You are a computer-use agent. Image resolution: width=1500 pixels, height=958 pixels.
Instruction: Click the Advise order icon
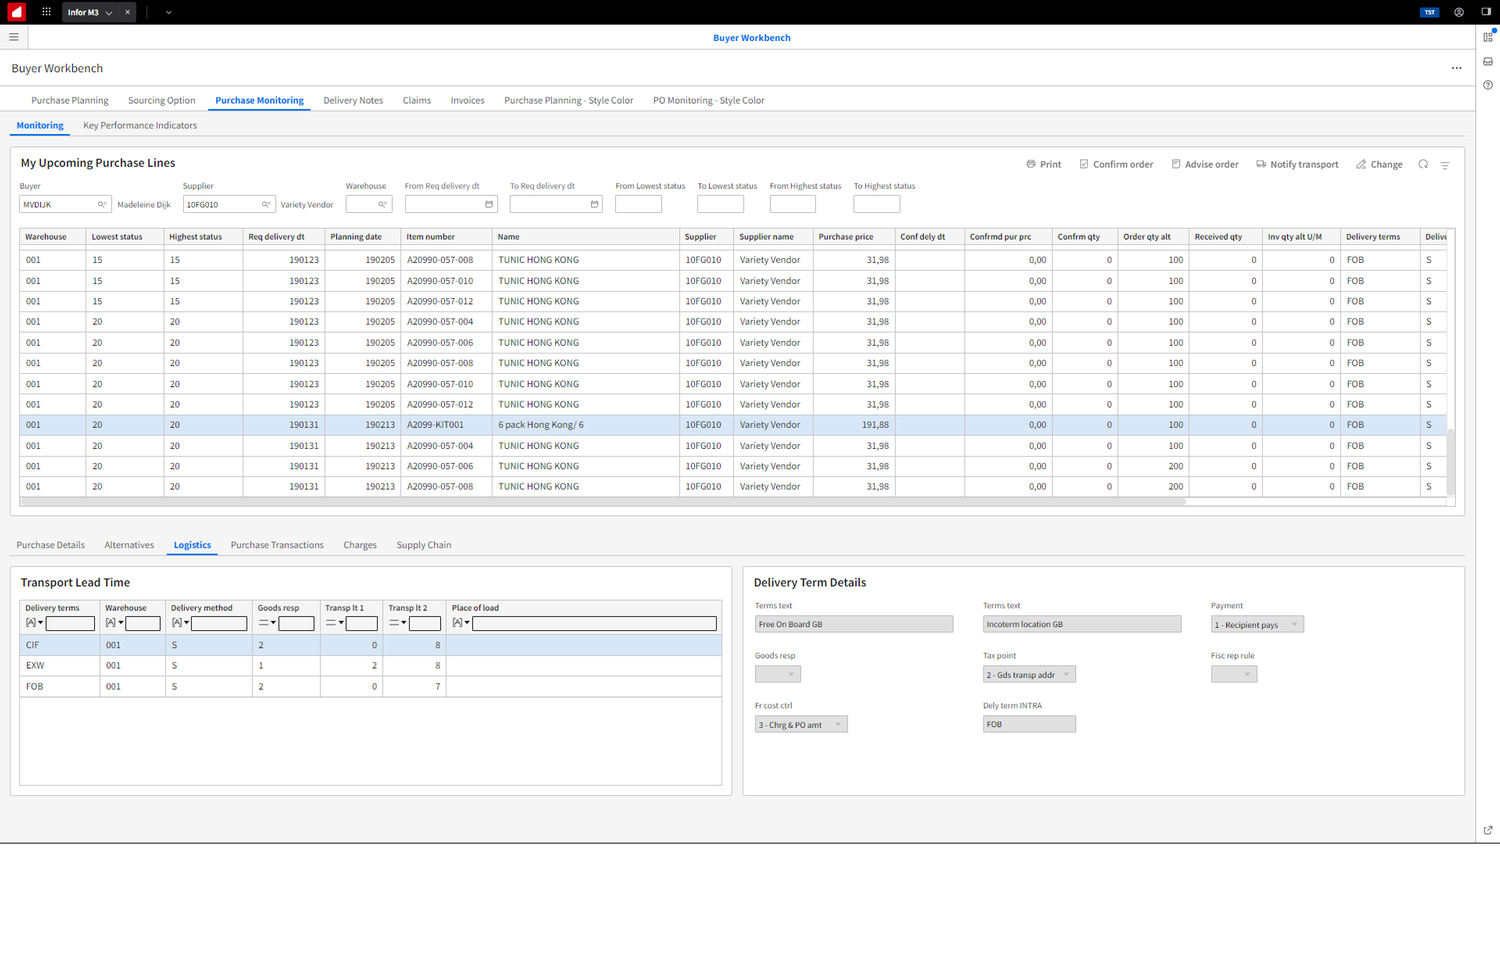point(1175,164)
